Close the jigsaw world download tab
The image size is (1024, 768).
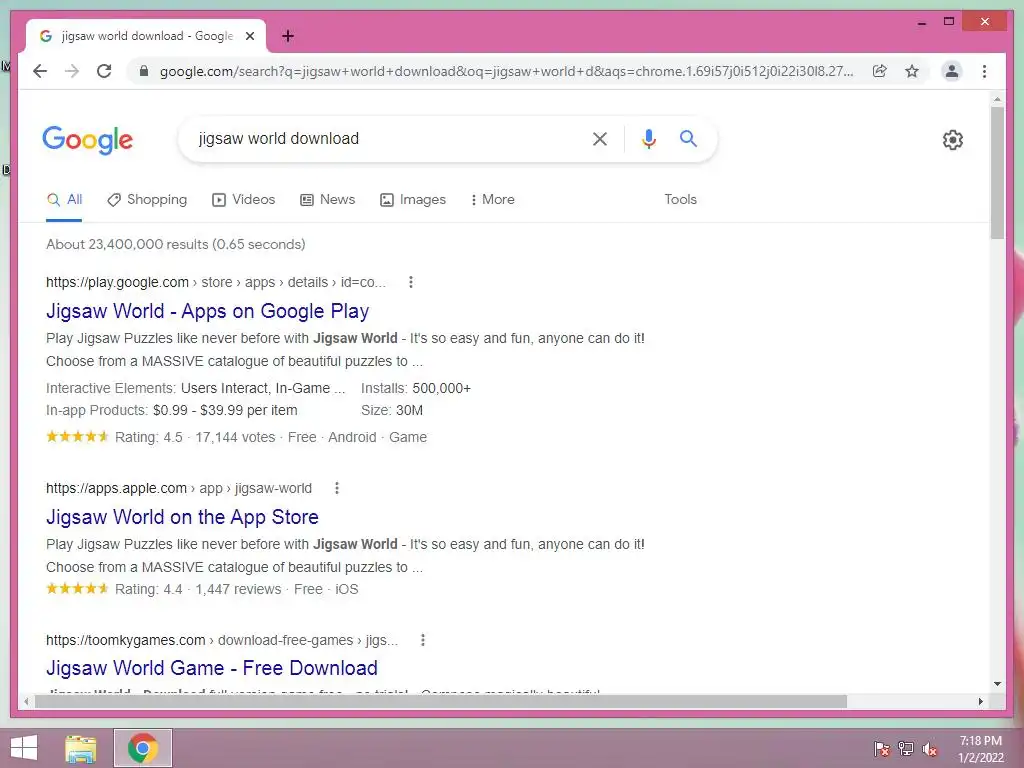(x=249, y=36)
